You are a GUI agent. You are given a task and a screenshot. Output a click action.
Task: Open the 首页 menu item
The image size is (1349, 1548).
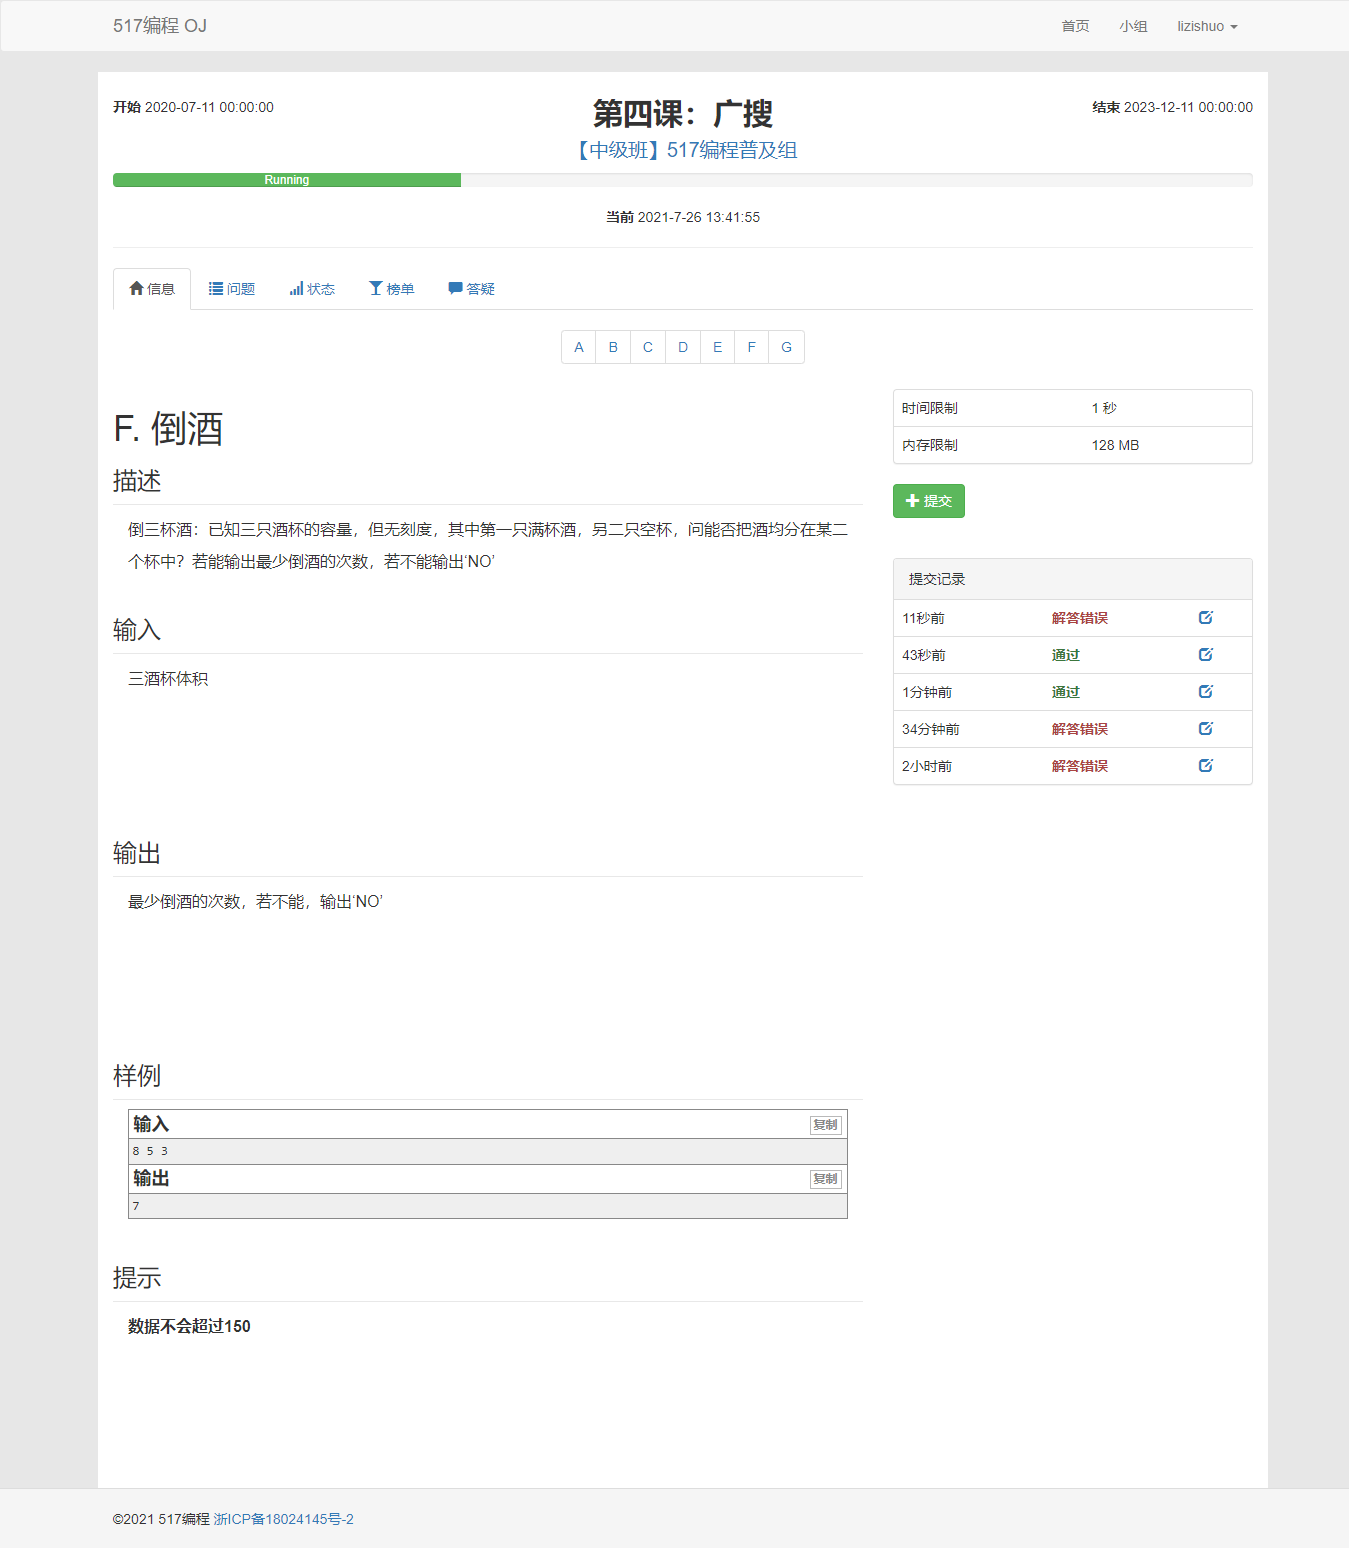(1075, 26)
